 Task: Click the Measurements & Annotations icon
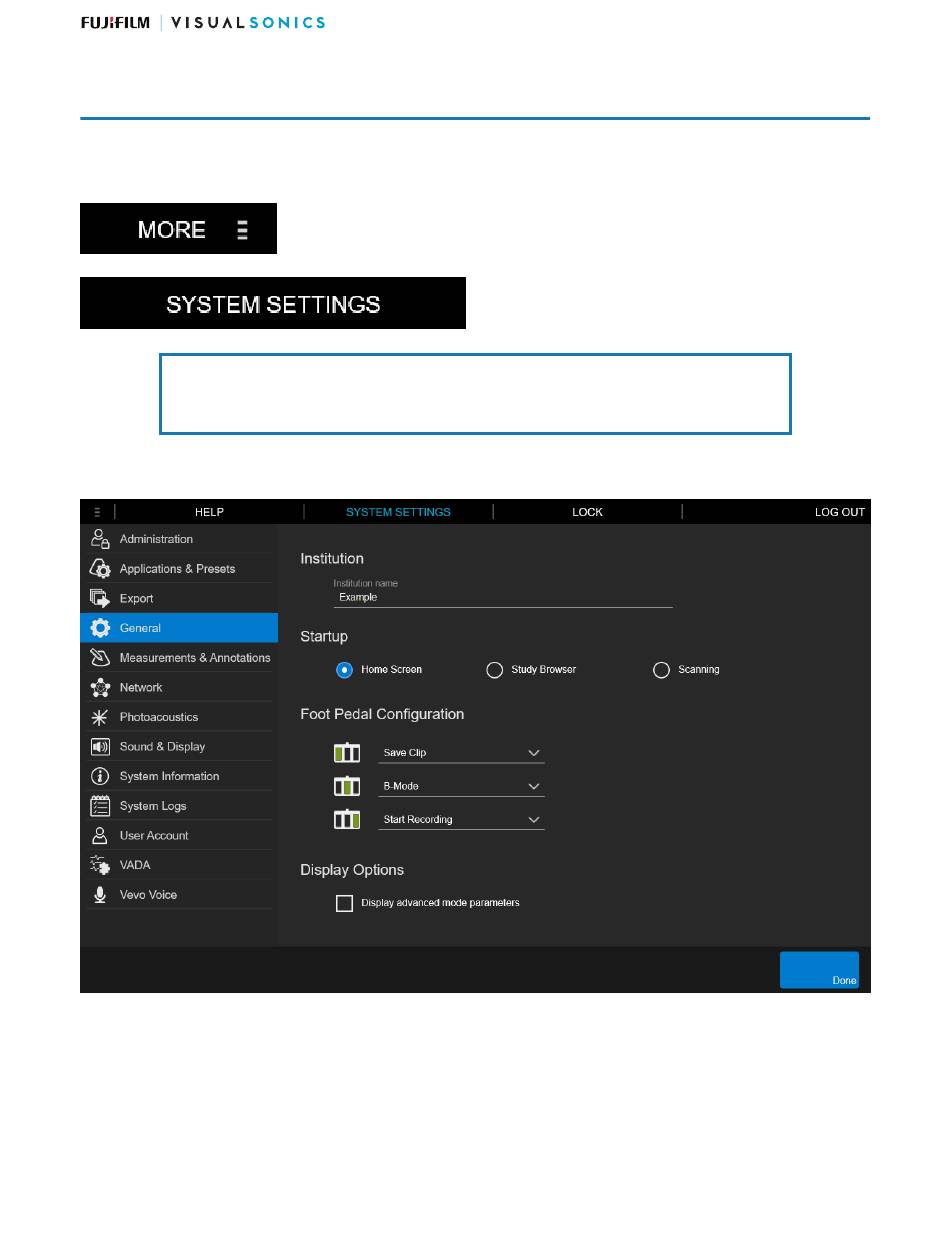[x=100, y=658]
